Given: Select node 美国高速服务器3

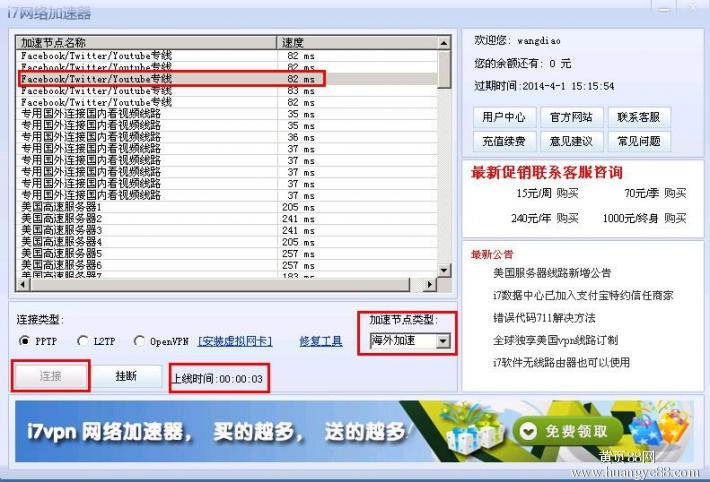Looking at the screenshot, I should [x=227, y=231].
